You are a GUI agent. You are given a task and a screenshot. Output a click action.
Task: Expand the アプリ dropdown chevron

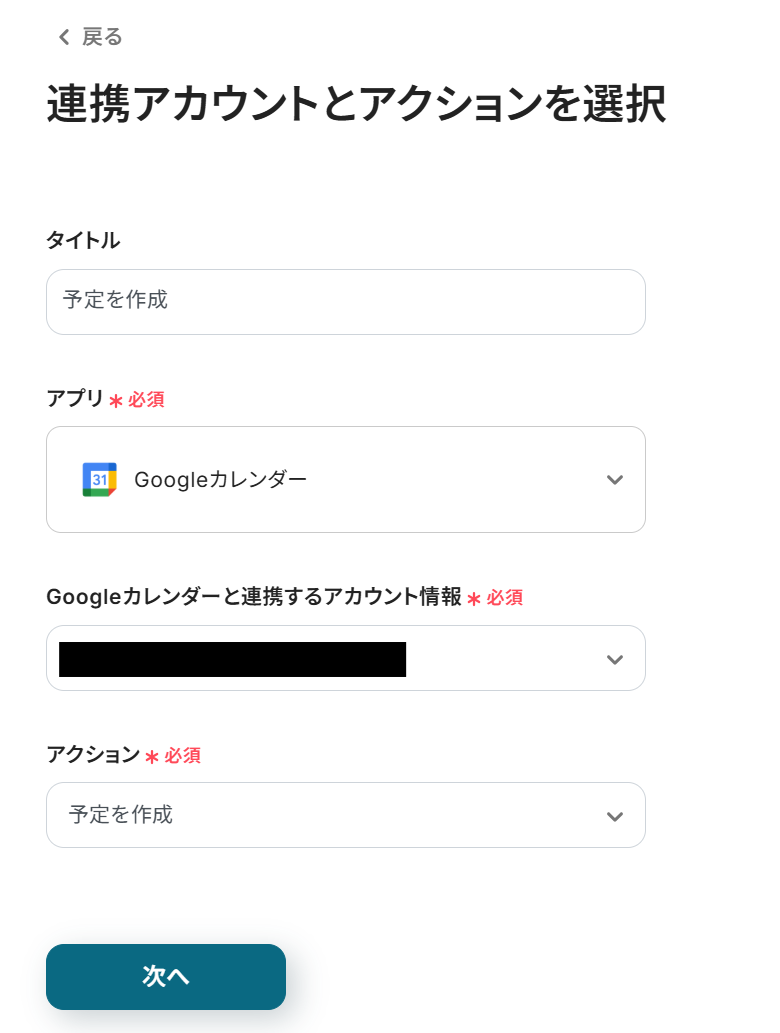615,480
